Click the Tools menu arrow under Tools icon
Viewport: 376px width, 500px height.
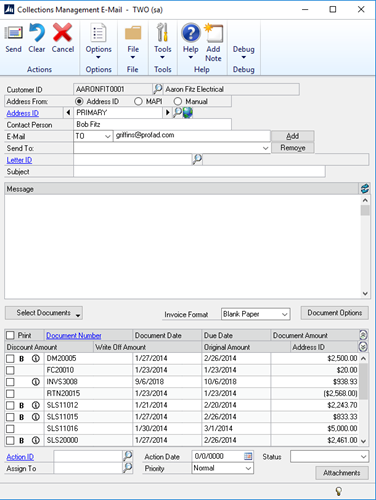coord(162,57)
